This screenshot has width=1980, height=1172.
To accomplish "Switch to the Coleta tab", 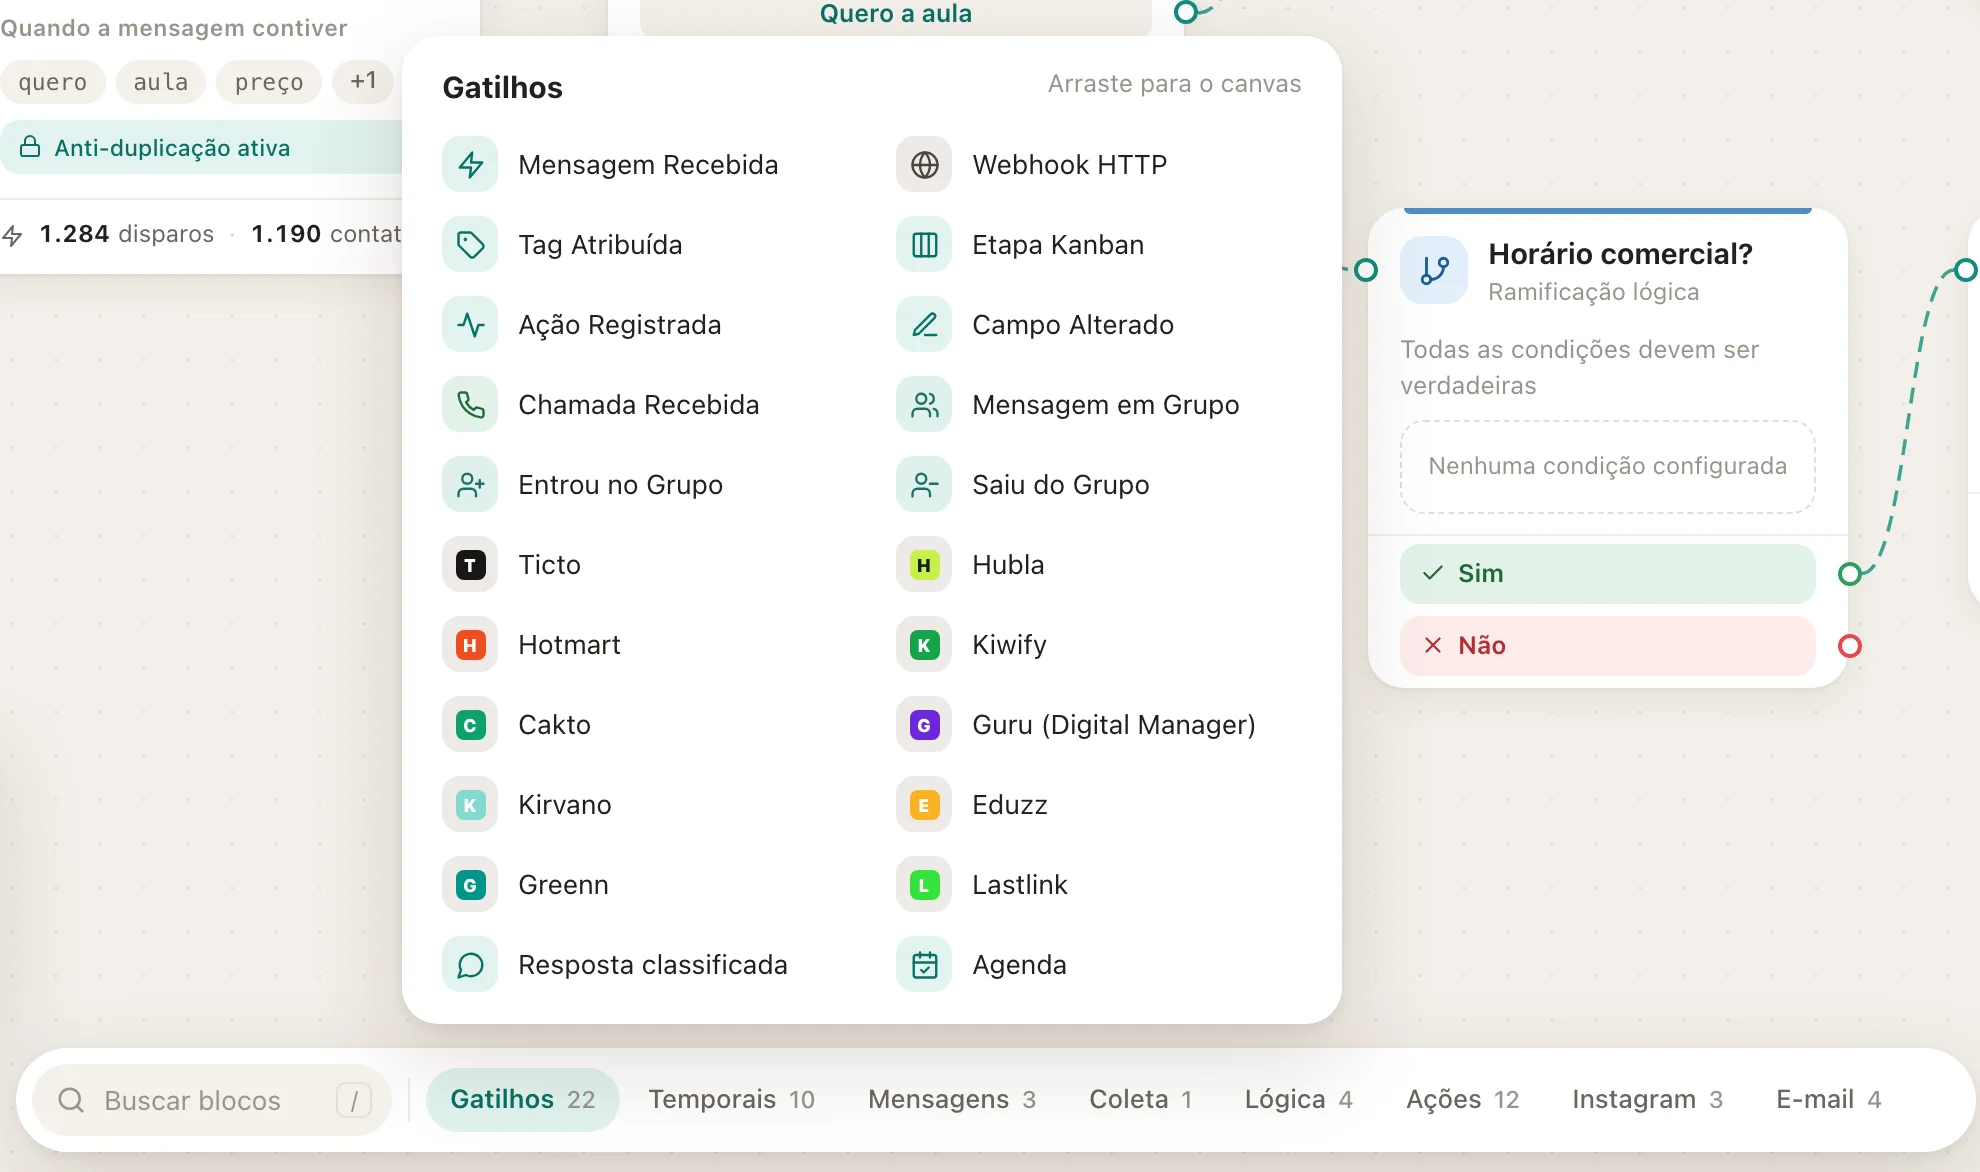I will [x=1141, y=1099].
